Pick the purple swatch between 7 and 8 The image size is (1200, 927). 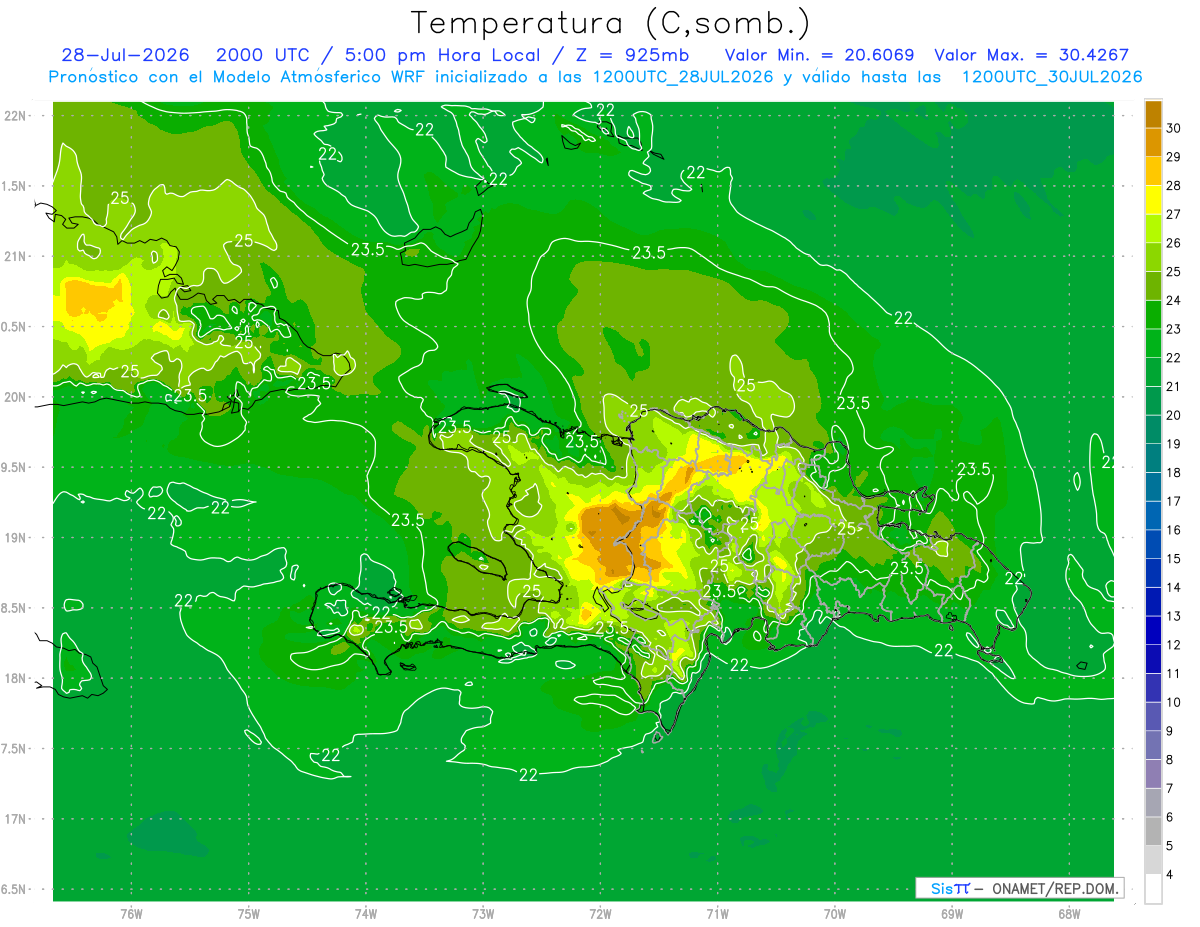(x=1153, y=774)
